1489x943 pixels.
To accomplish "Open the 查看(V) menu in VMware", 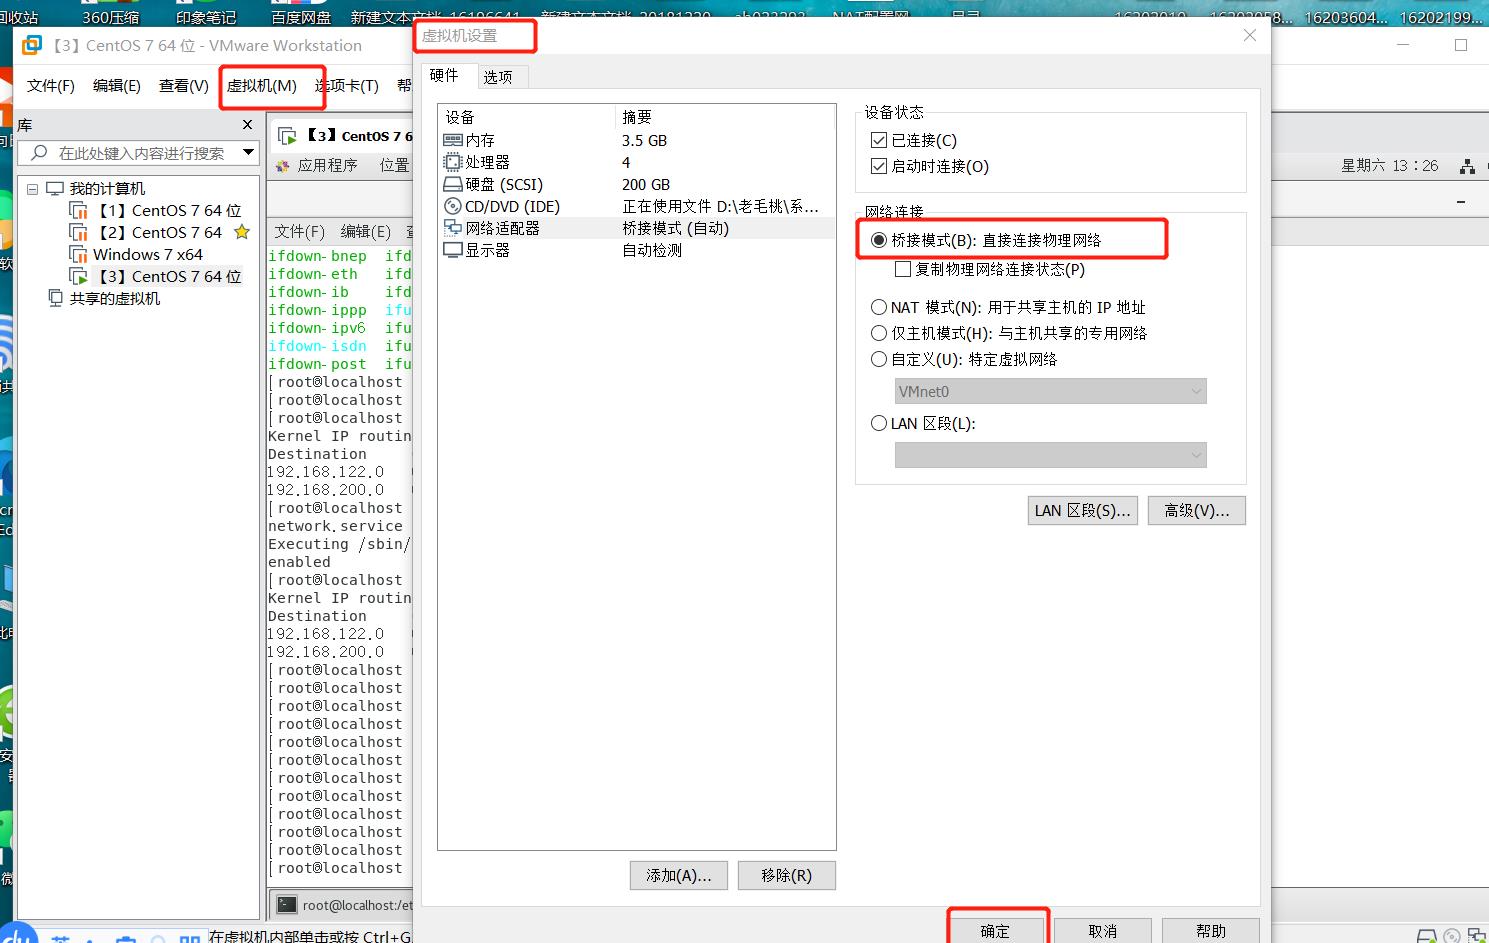I will click(184, 86).
